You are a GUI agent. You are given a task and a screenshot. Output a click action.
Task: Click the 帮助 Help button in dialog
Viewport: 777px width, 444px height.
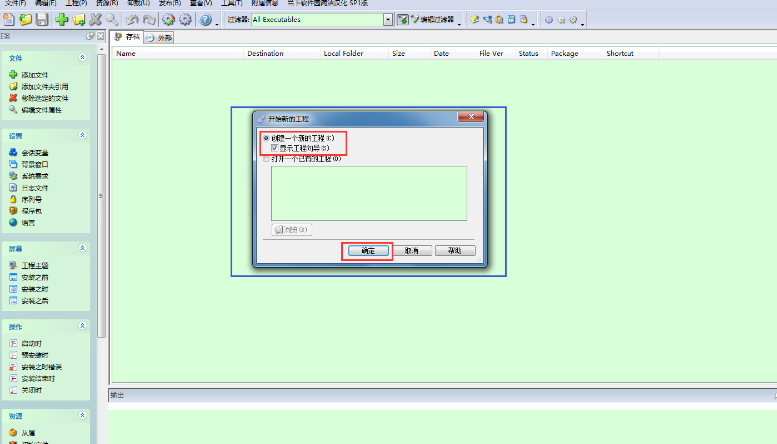click(x=455, y=251)
